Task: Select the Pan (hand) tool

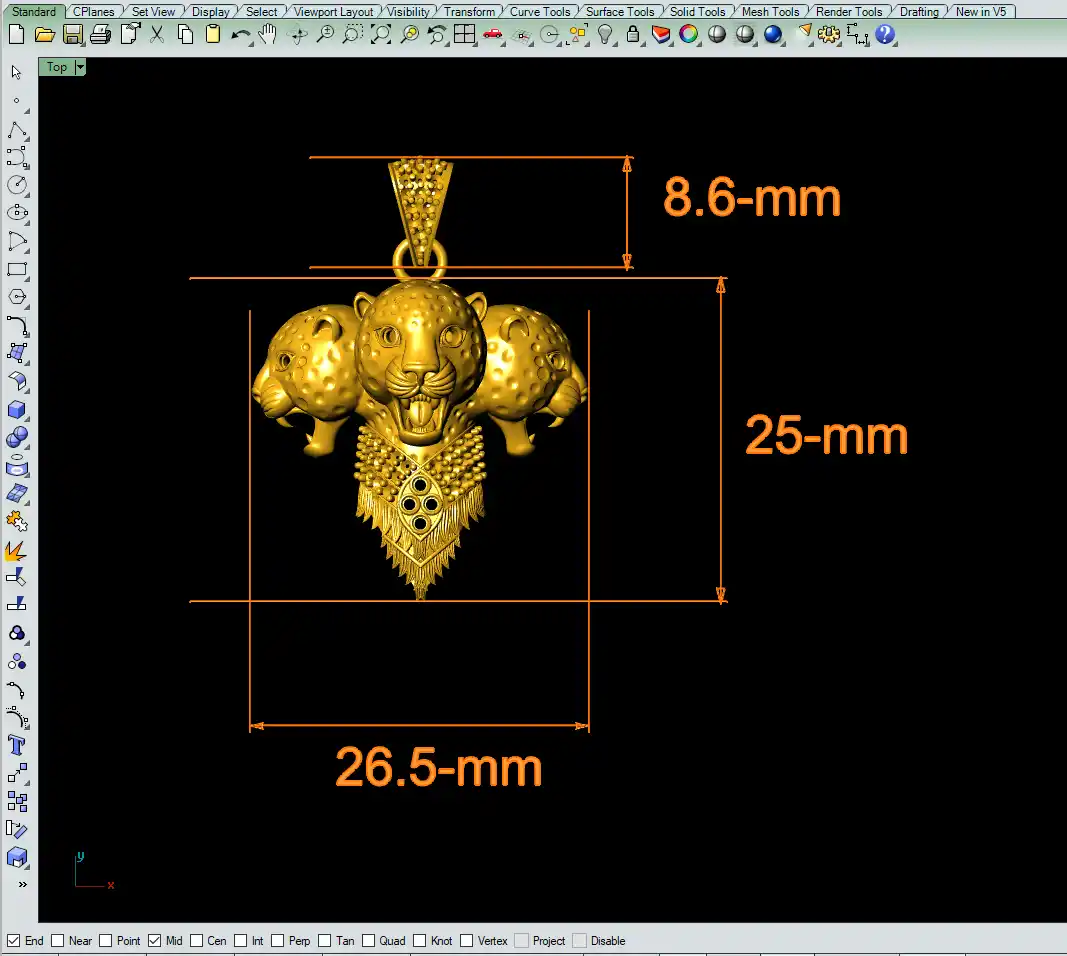Action: [x=268, y=35]
